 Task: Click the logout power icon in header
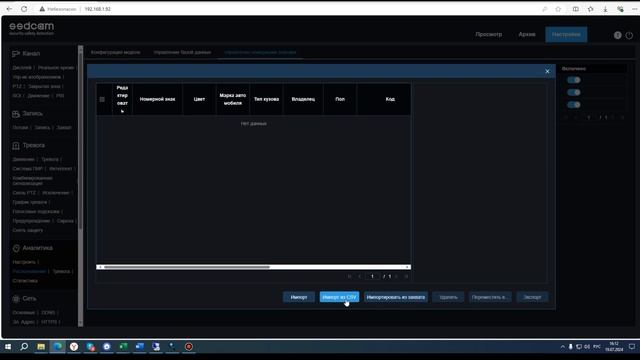pos(629,35)
